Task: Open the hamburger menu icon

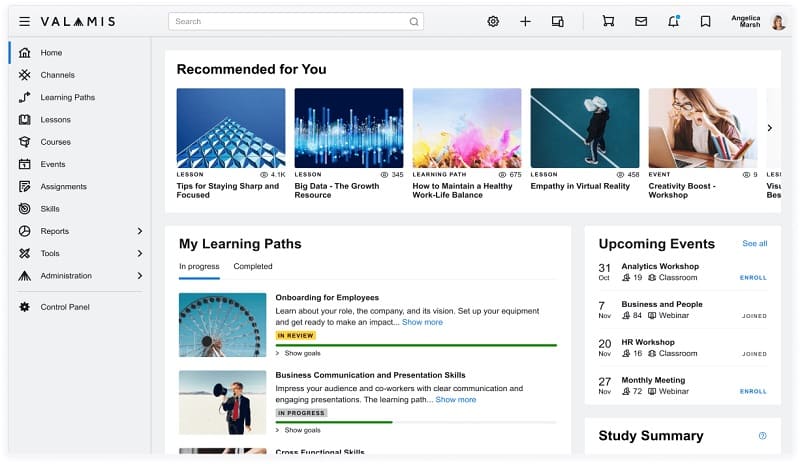Action: [x=24, y=21]
